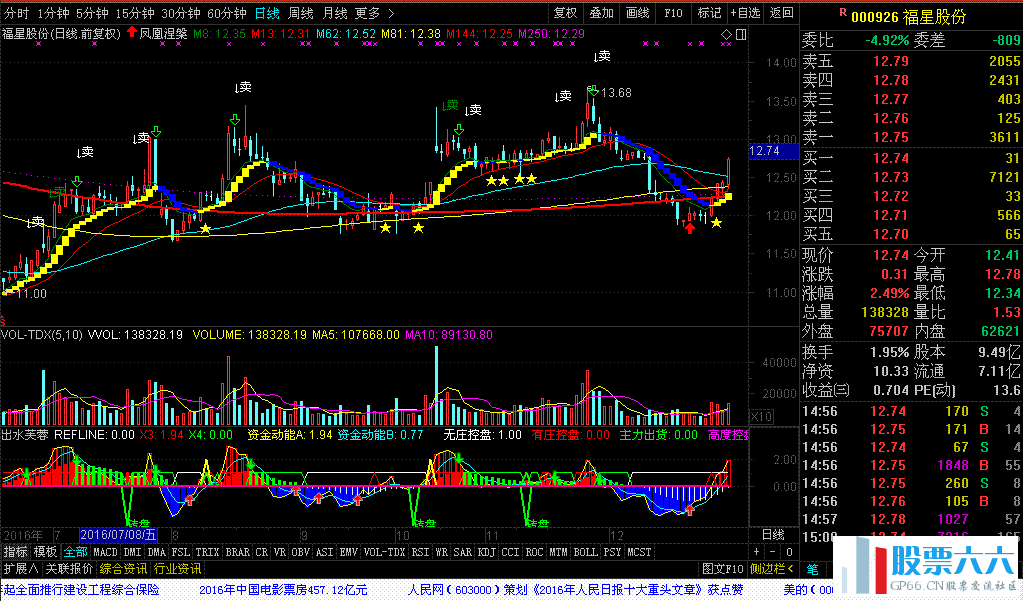Click the 返回 back button
Screen dimensions: 1023x601
781,13
